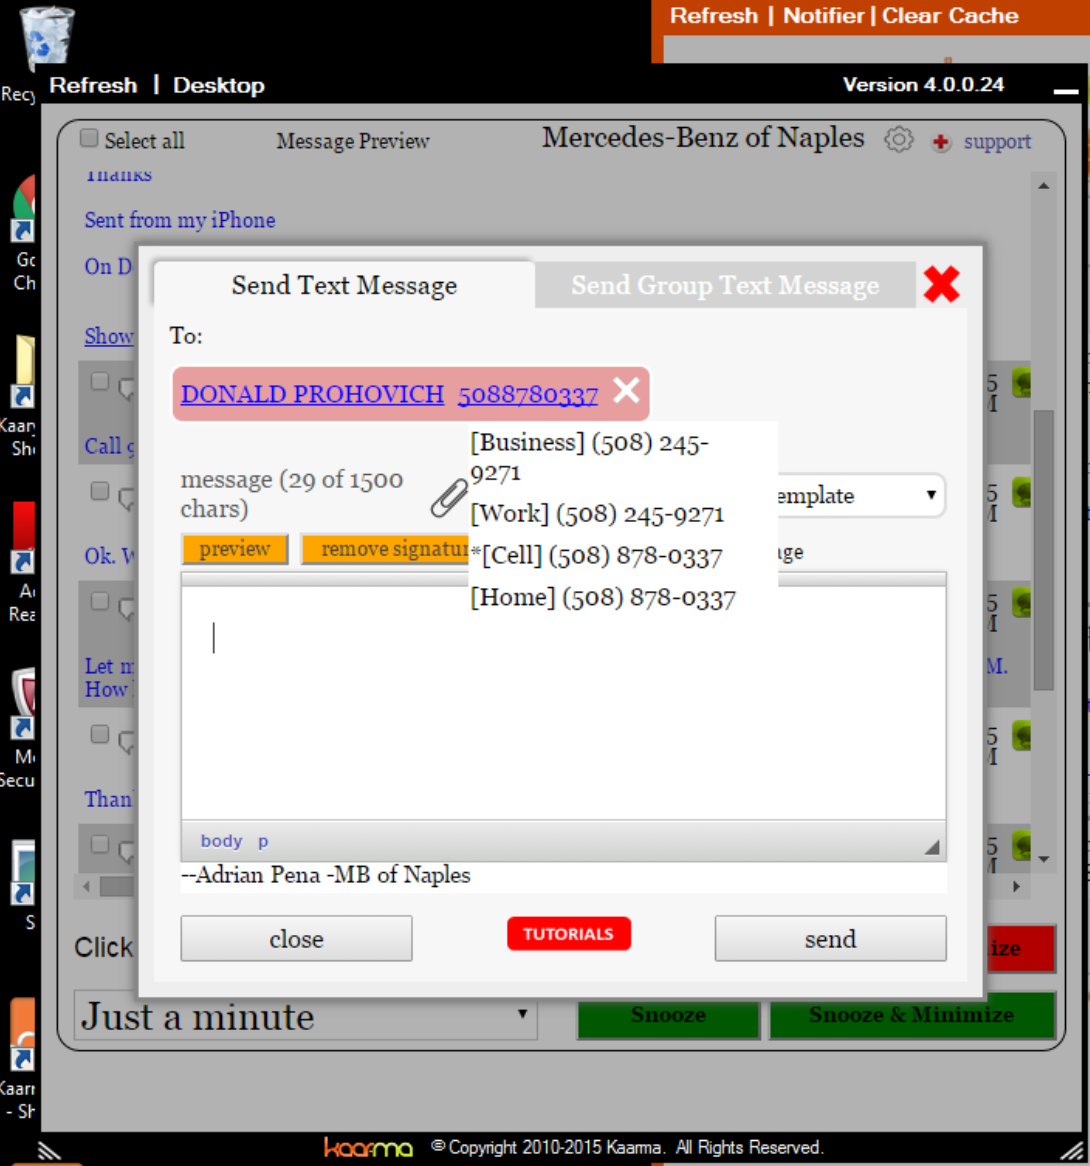
Task: Minimize the Kaarma window
Action: pos(1065,91)
